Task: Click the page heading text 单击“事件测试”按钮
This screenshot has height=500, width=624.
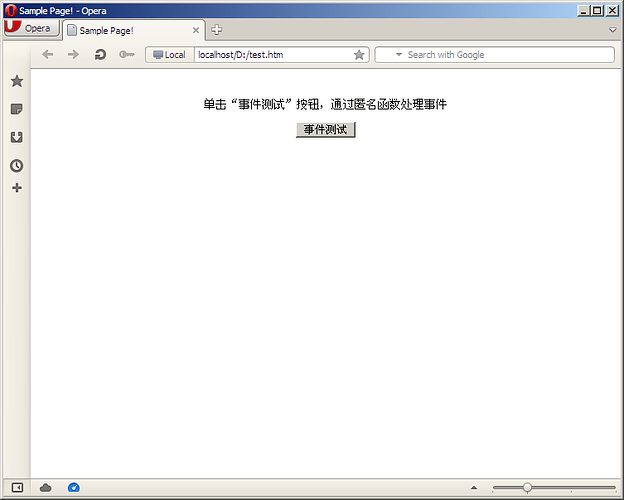Action: (x=261, y=104)
